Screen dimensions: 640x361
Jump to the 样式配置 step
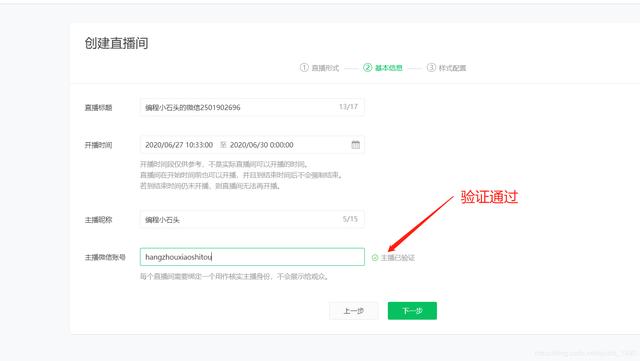[452, 68]
